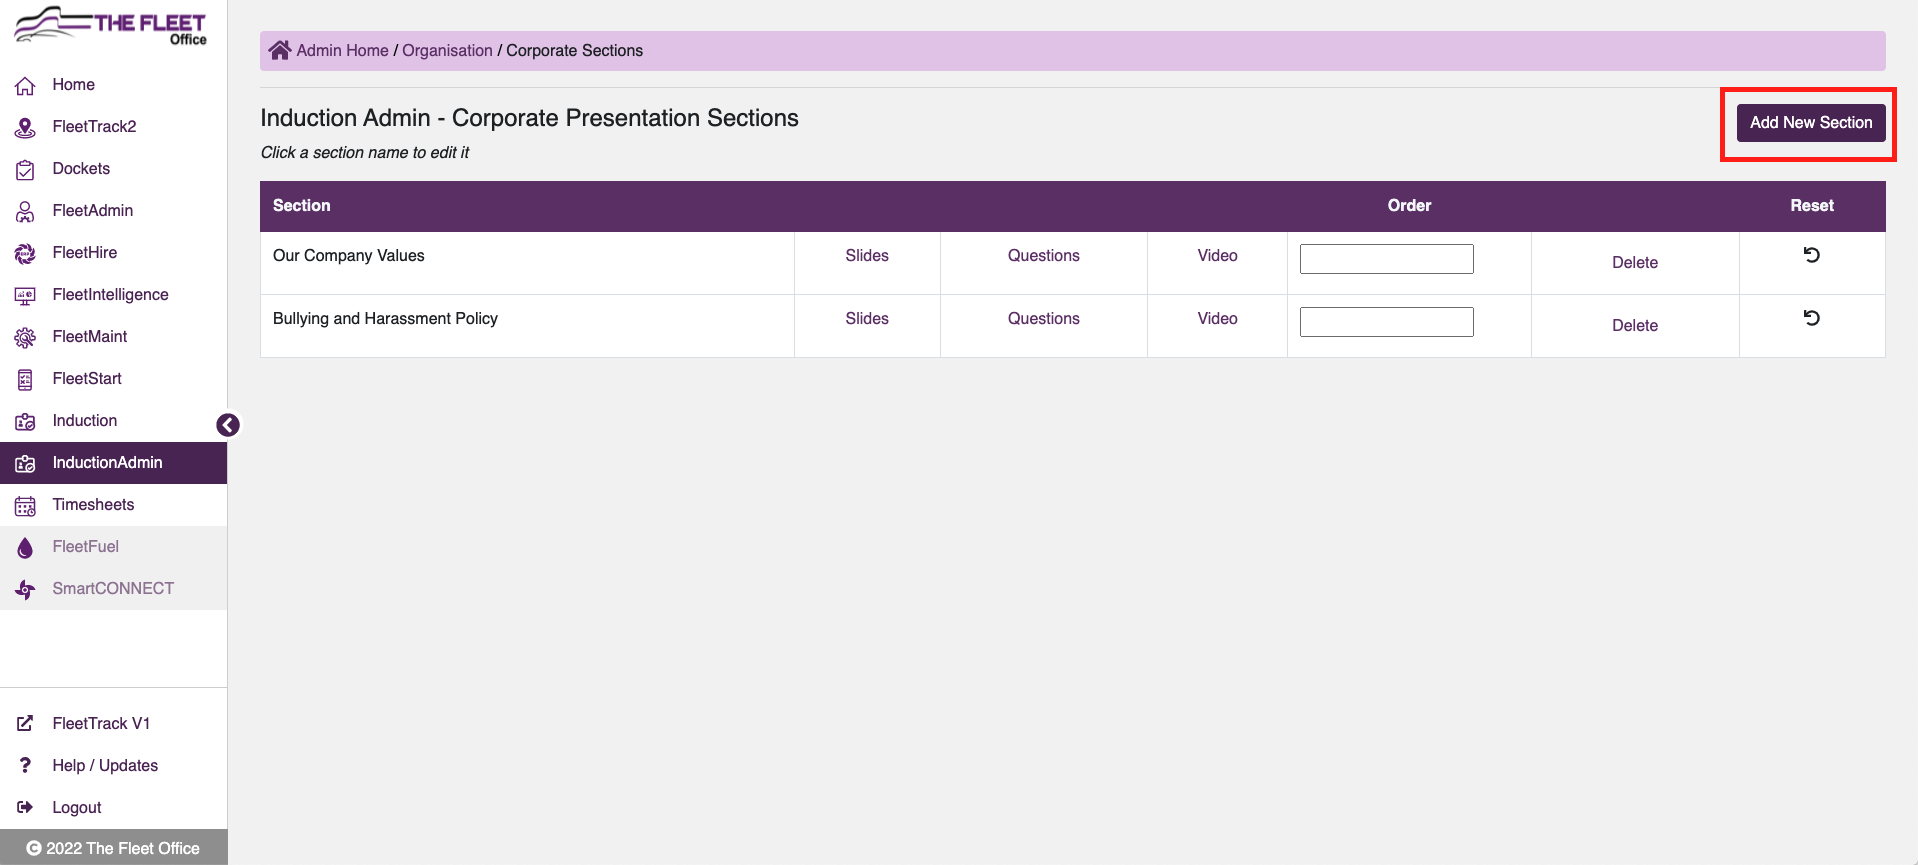Screen dimensions: 1918x865
Task: Click the breadcrumb home icon
Action: coord(280,50)
